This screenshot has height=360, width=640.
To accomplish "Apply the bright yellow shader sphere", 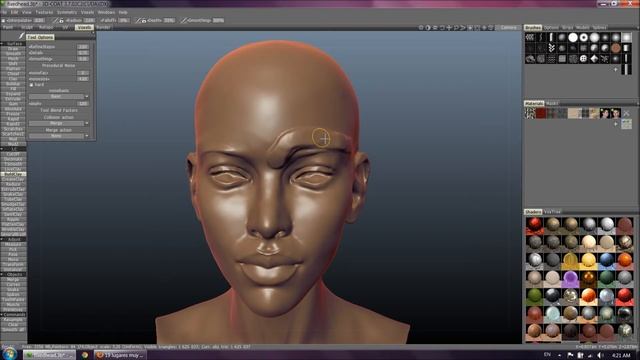I will 588,260.
